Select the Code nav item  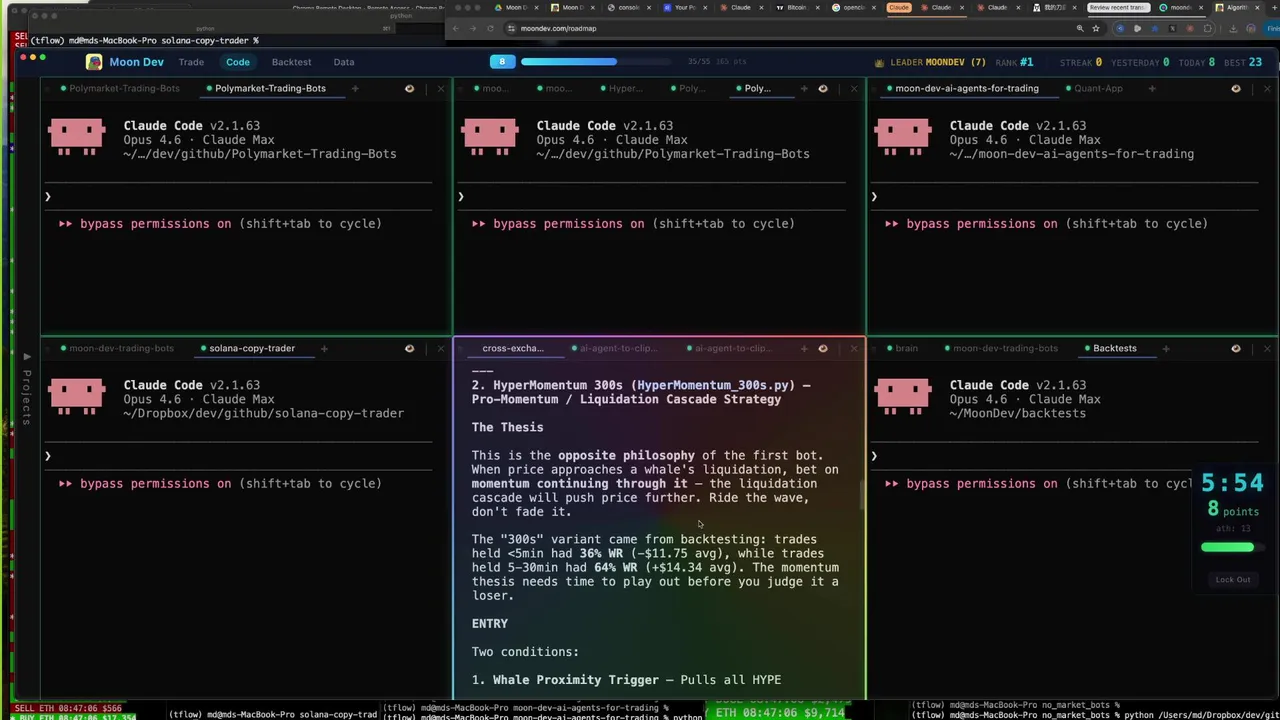[238, 62]
